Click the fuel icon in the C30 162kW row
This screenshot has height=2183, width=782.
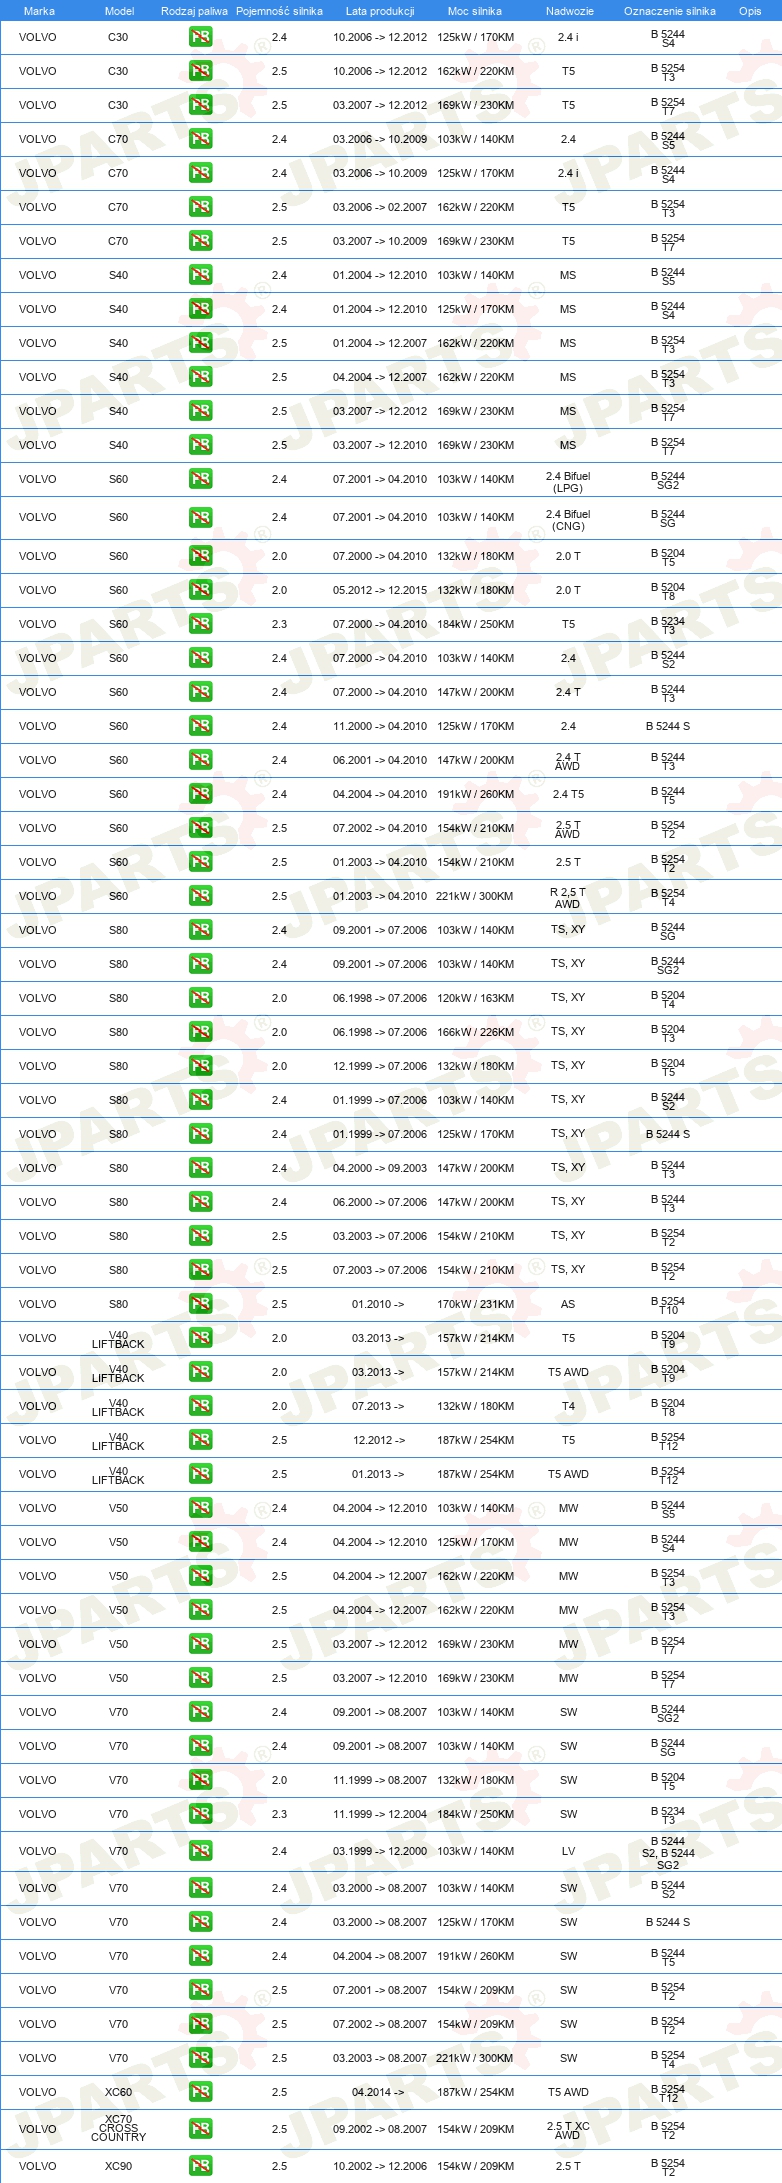click(x=200, y=71)
